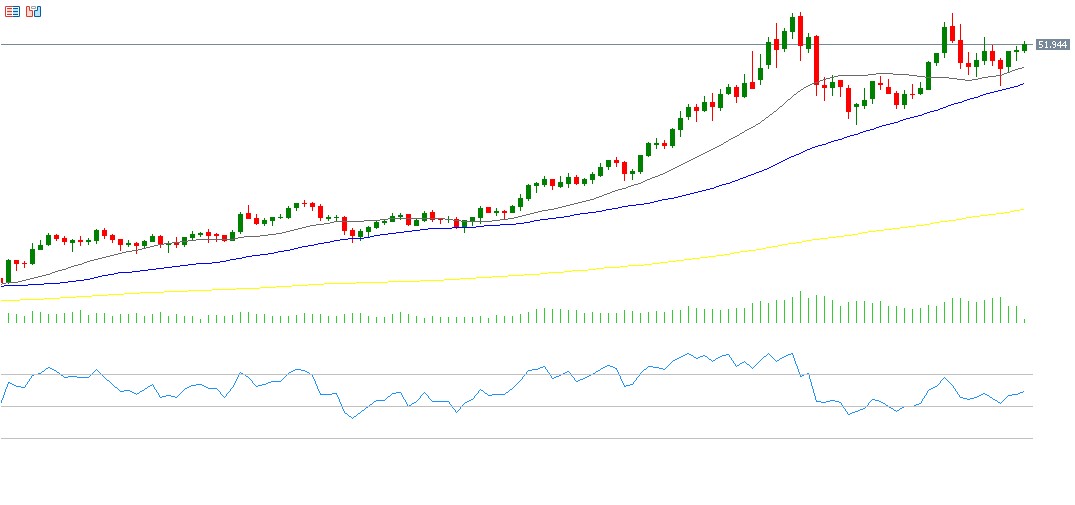Click the tallest green volume bar

(800, 307)
